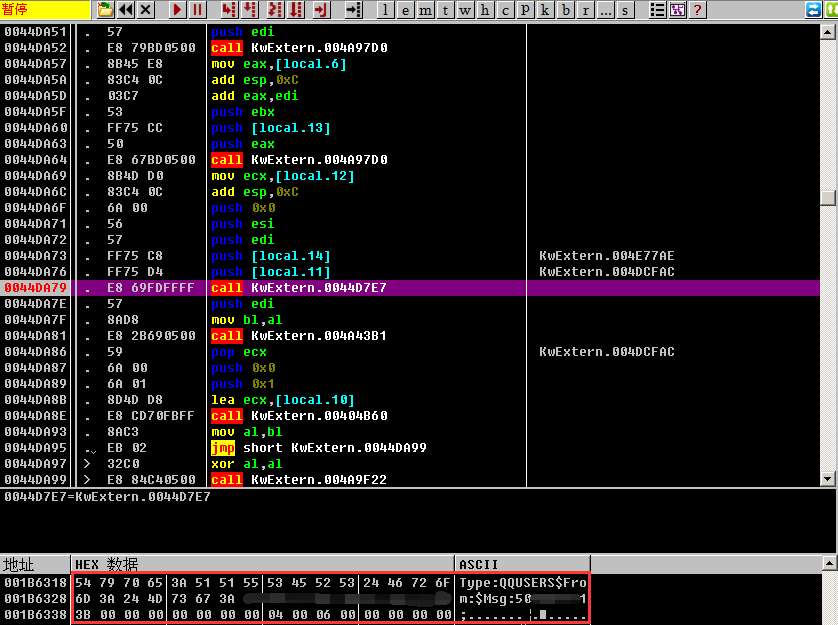Close the debugged program with the X icon
Viewport: 838px width, 625px height.
pyautogui.click(x=146, y=10)
